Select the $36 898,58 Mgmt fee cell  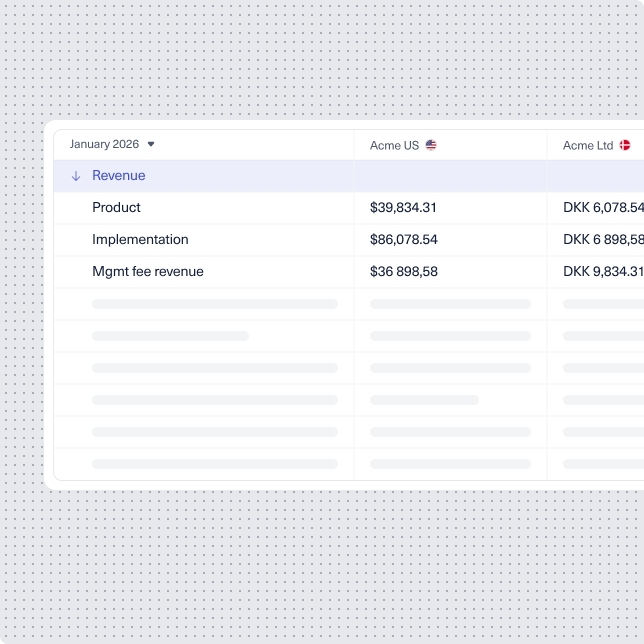tap(403, 272)
